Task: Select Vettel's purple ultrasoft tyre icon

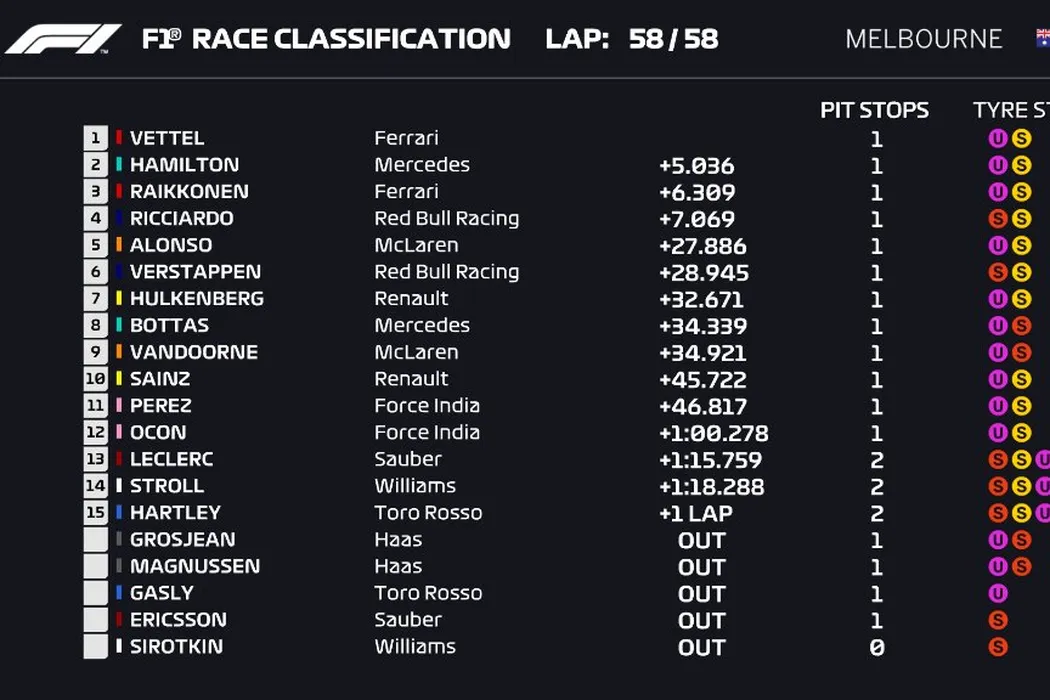Action: 997,139
